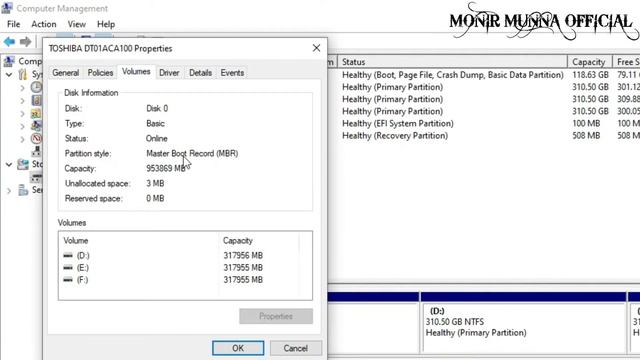Select the Task Scheduler clock icon
This screenshot has height=360, width=640.
pos(36,87)
